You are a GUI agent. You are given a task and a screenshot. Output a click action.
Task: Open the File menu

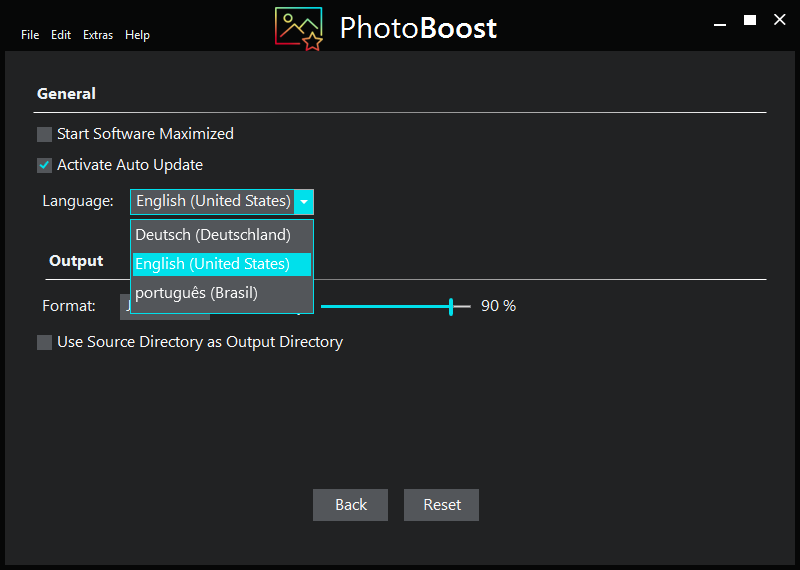click(x=30, y=35)
